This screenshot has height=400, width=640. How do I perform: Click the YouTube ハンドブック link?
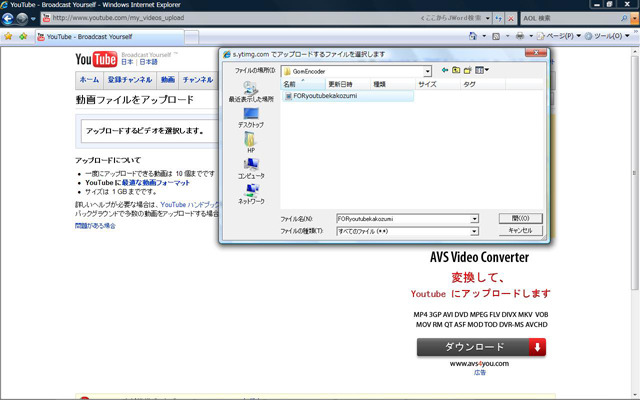(190, 204)
